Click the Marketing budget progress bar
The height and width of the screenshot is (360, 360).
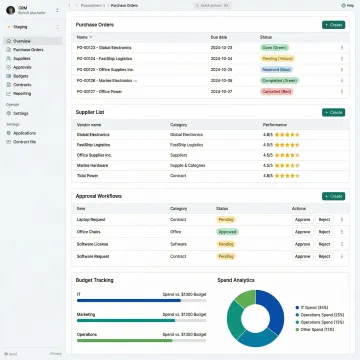142,320
